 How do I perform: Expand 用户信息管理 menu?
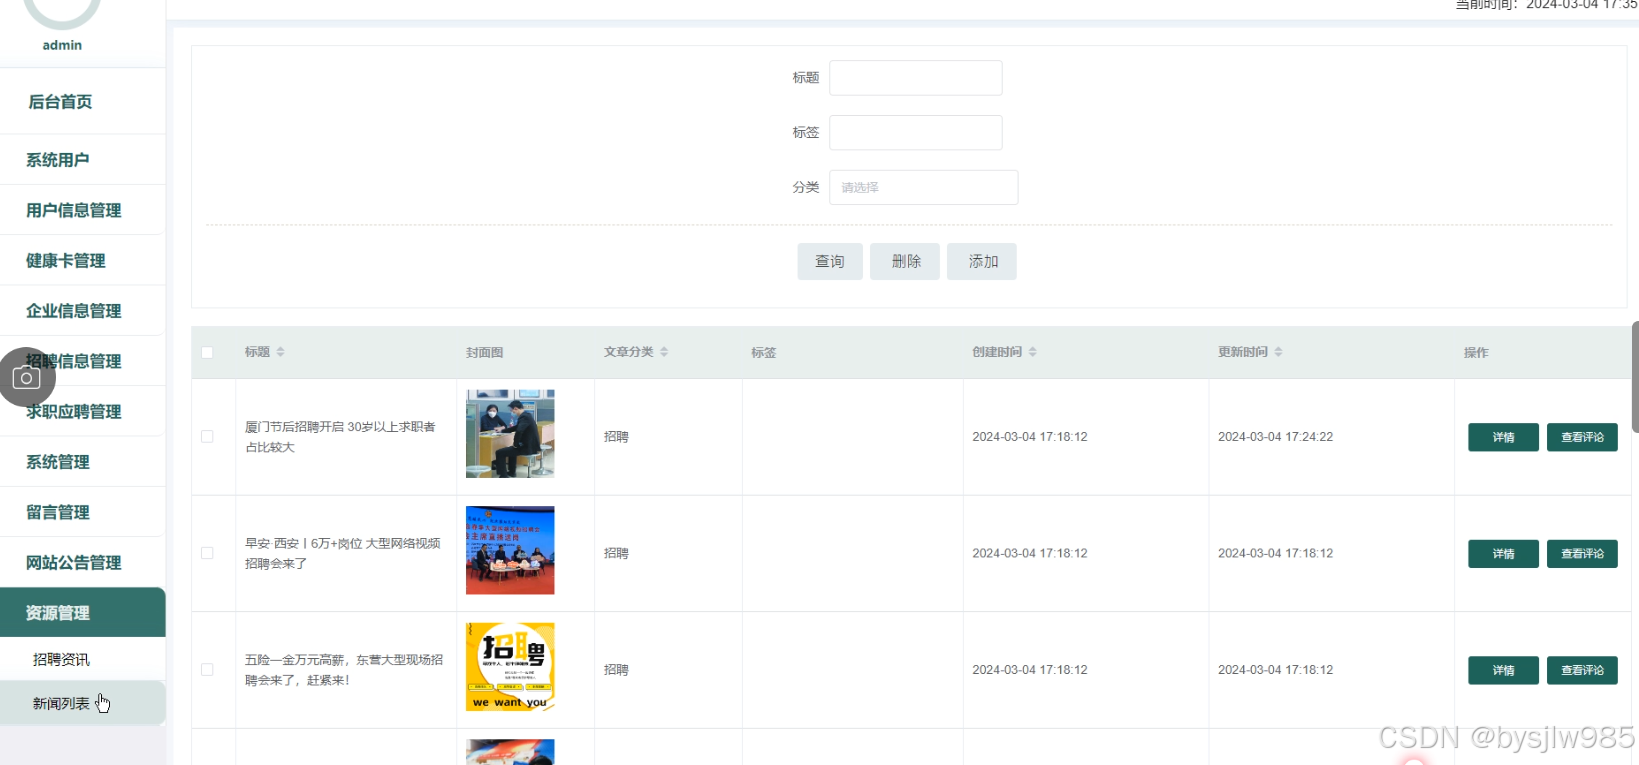(83, 210)
